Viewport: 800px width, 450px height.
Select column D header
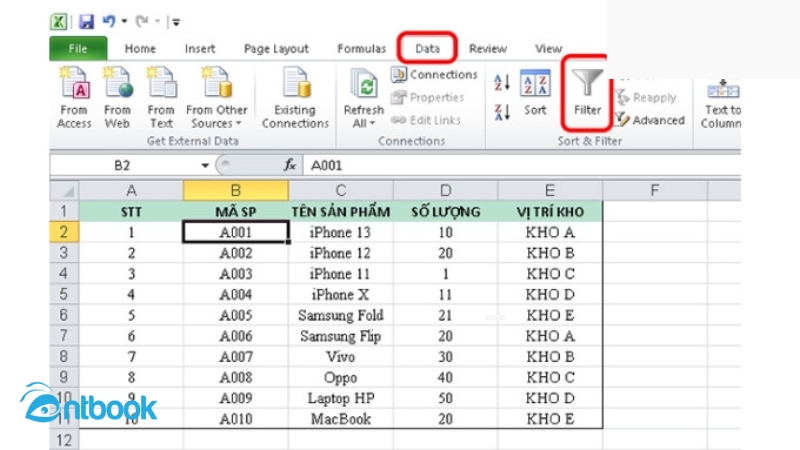445,191
